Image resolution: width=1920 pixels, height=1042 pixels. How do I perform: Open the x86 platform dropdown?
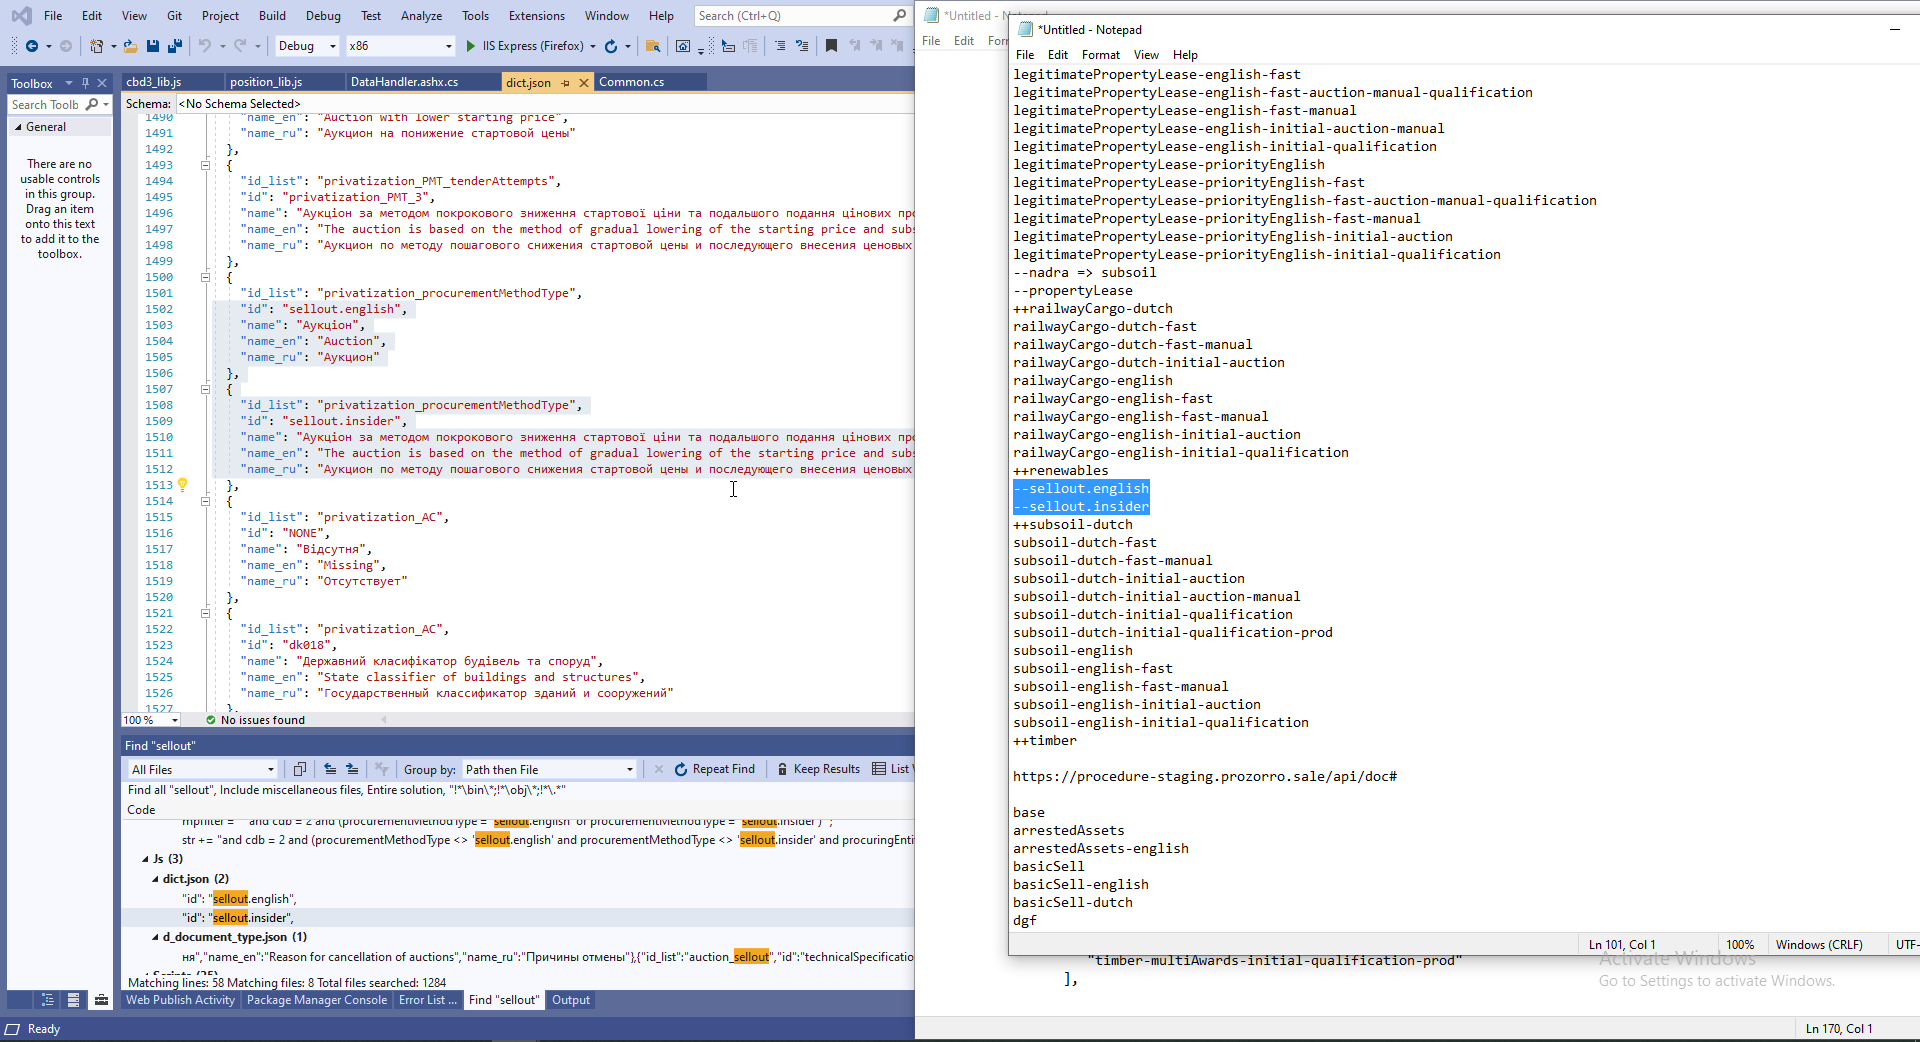(x=400, y=46)
